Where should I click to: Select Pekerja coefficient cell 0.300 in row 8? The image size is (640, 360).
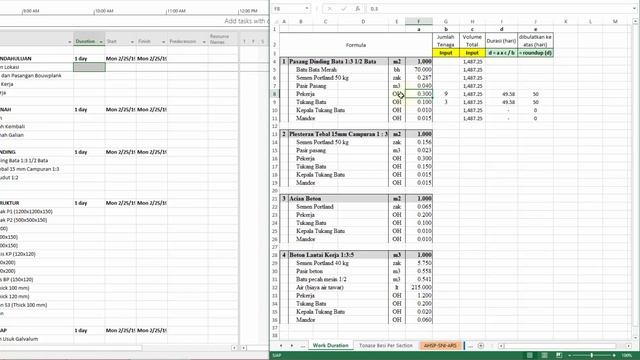pyautogui.click(x=419, y=94)
